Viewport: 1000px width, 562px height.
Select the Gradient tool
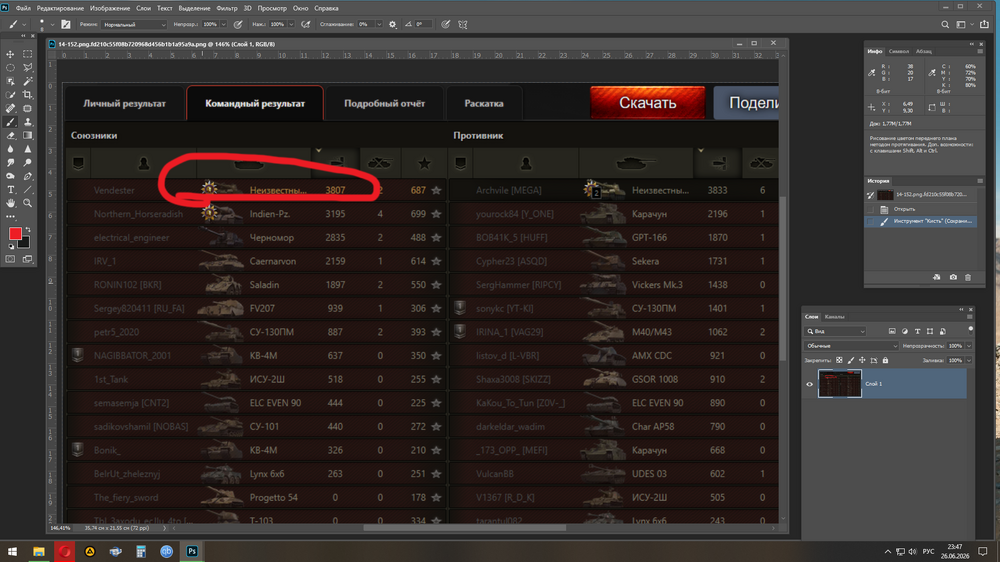[x=27, y=135]
